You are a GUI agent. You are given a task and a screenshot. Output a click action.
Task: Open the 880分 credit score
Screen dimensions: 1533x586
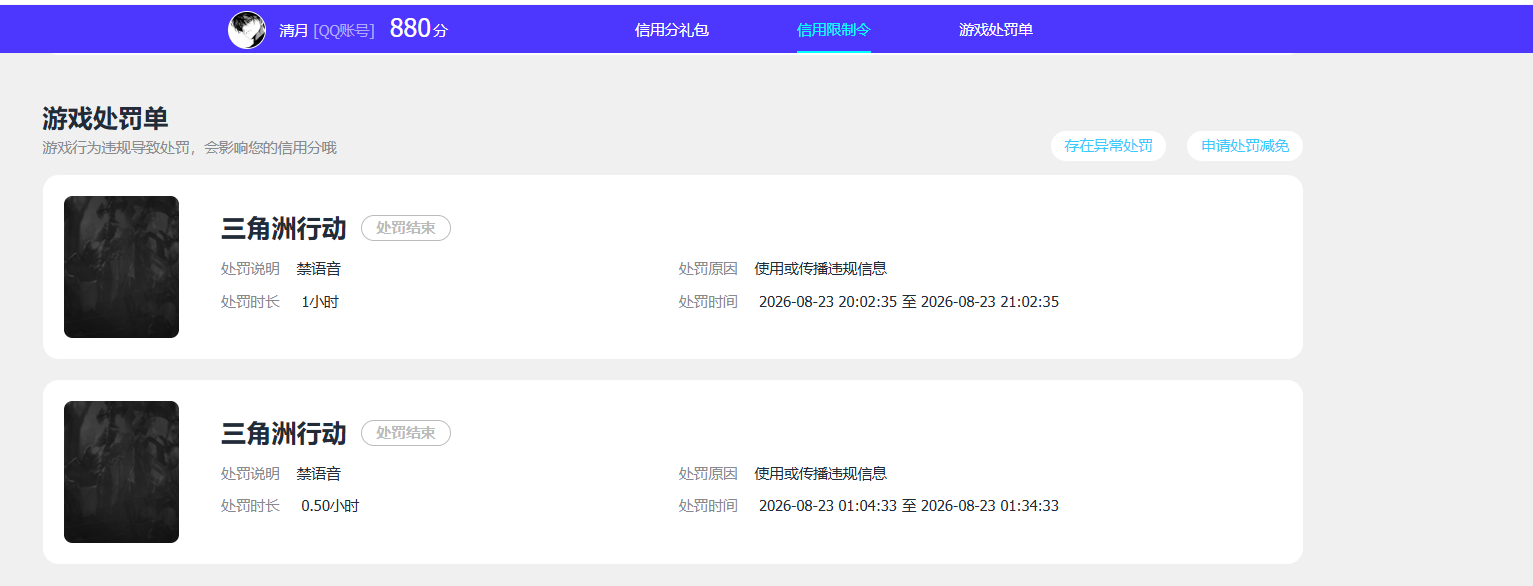click(x=419, y=29)
